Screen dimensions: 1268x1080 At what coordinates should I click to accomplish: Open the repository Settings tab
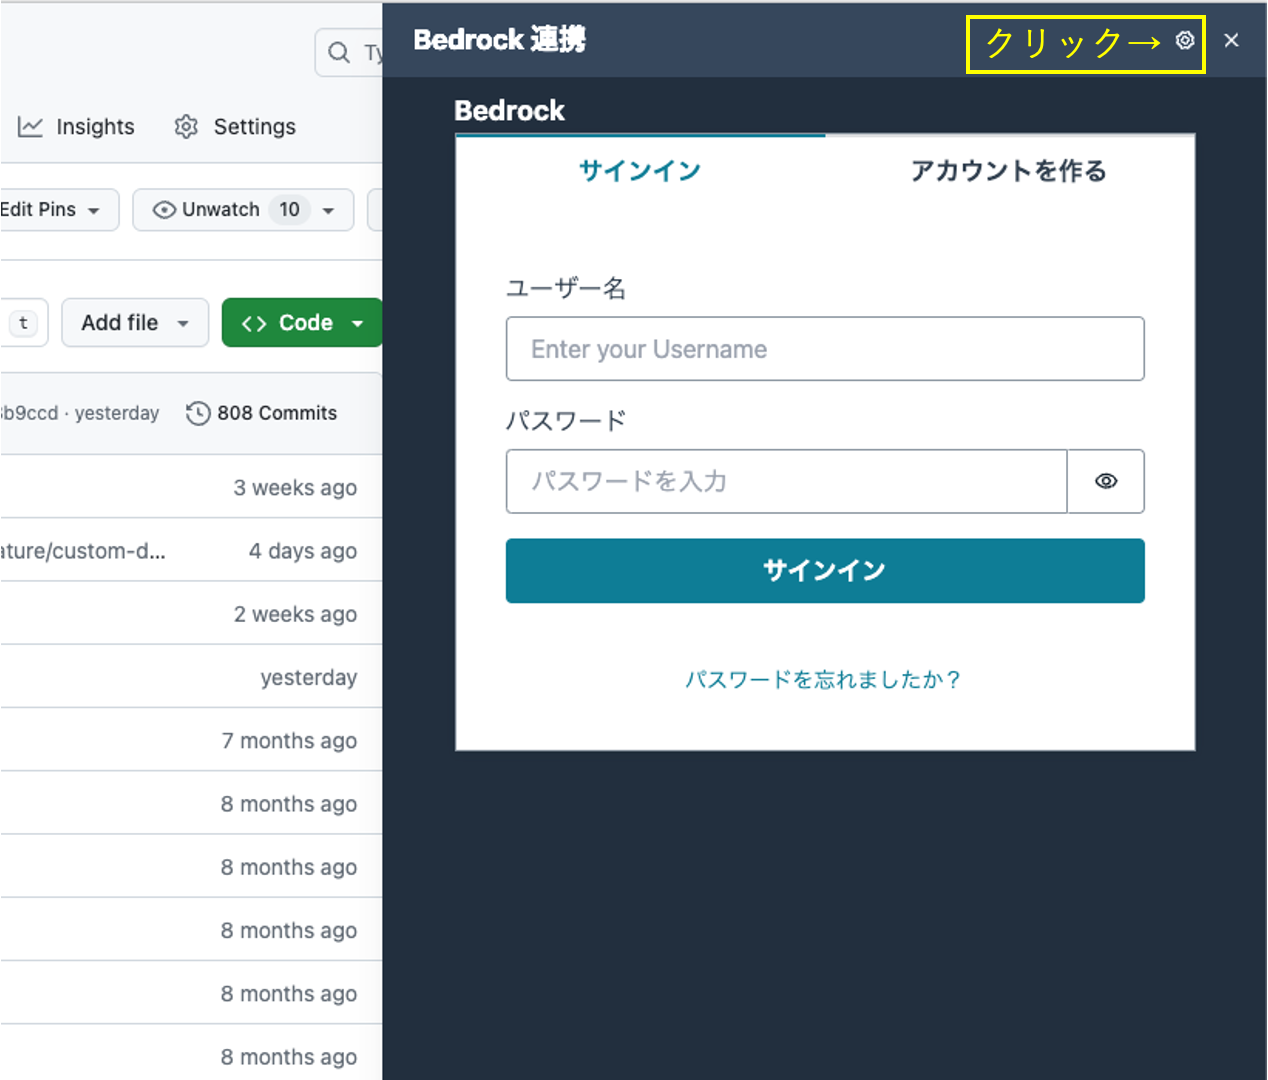(235, 127)
